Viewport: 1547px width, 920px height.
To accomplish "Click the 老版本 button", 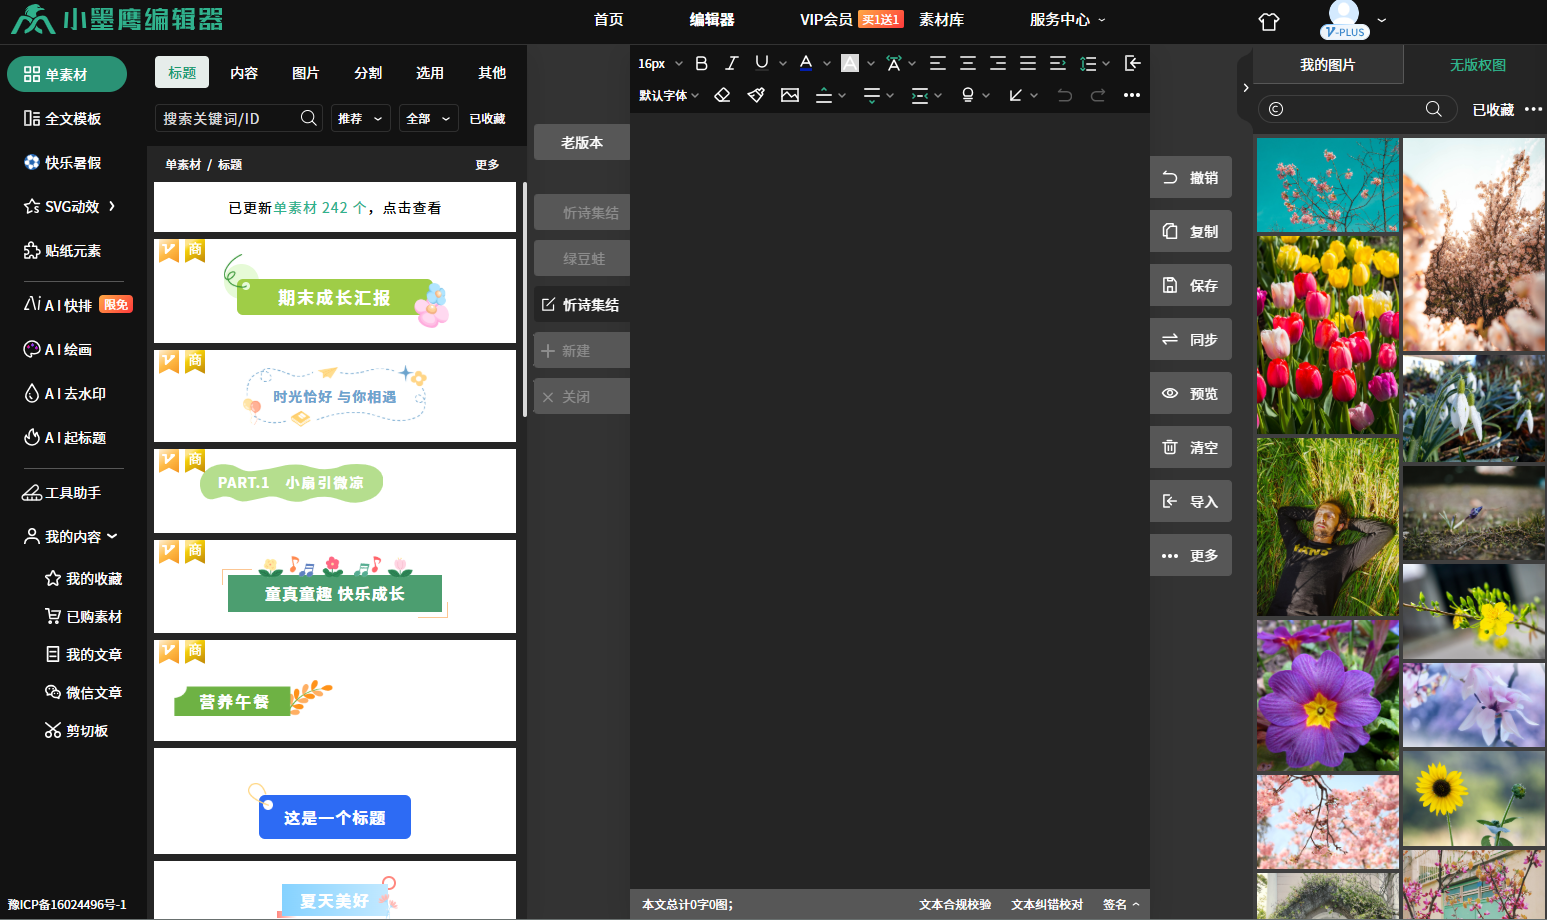I will (582, 142).
